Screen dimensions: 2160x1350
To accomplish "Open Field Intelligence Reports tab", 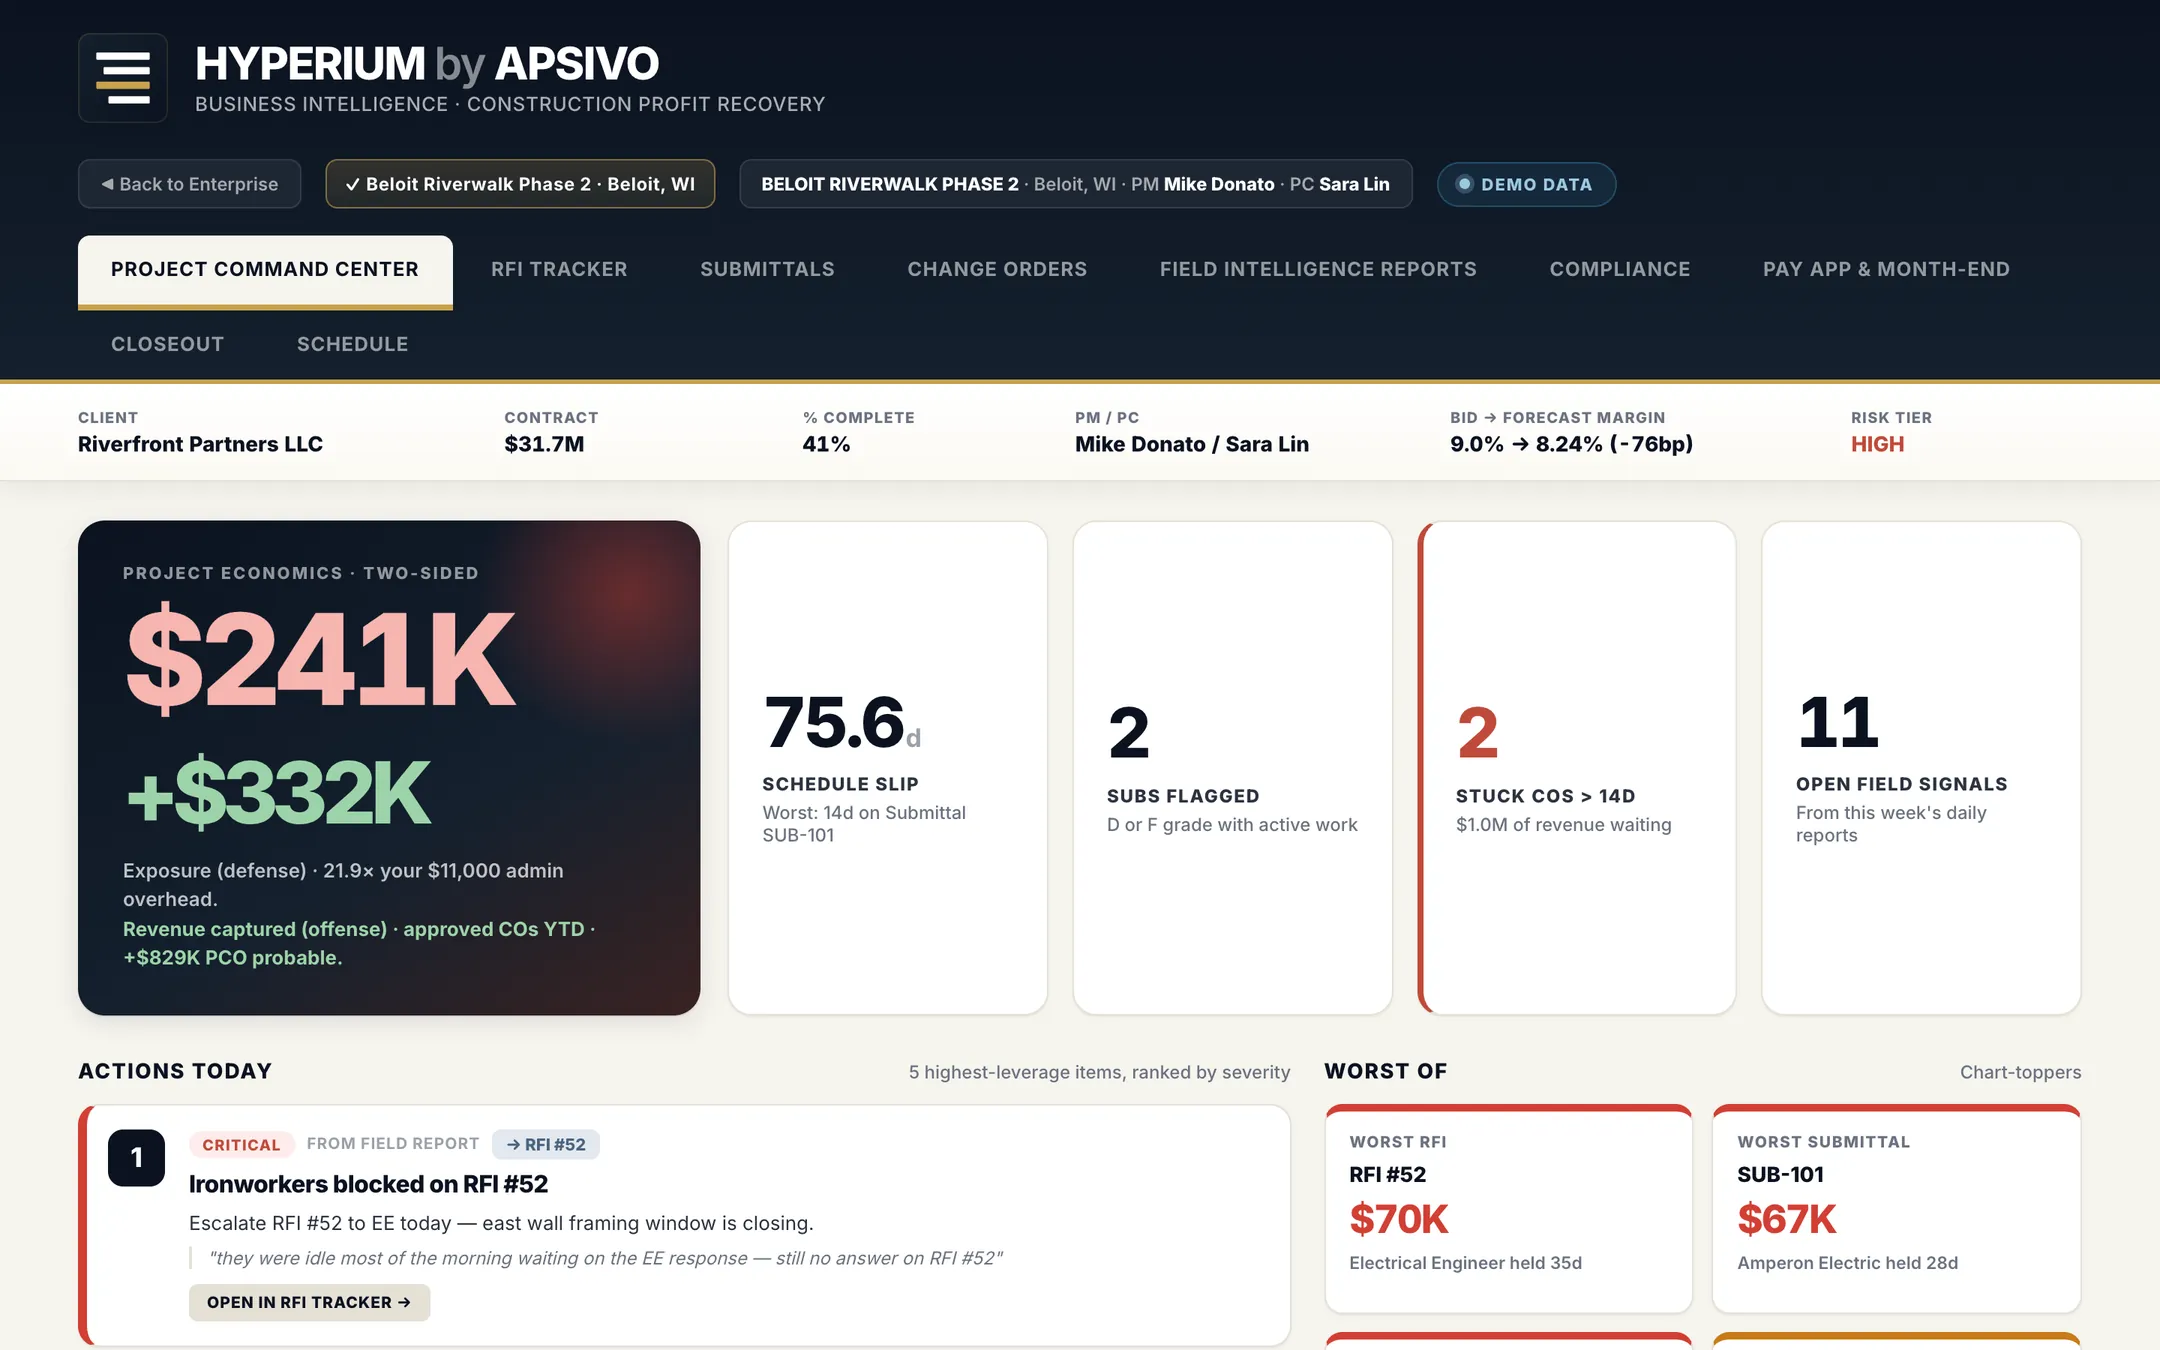I will [1318, 269].
